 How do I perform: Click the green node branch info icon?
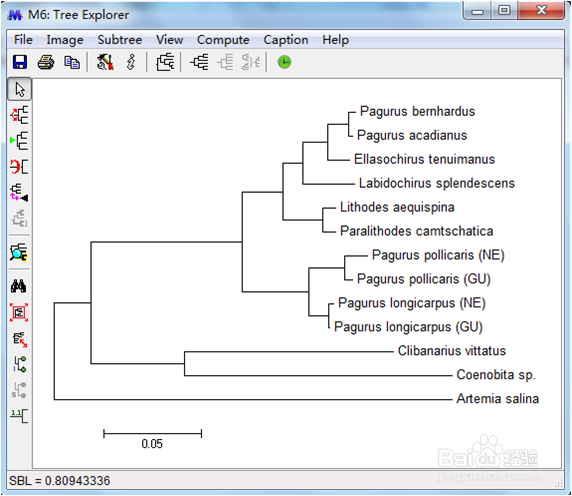(20, 364)
